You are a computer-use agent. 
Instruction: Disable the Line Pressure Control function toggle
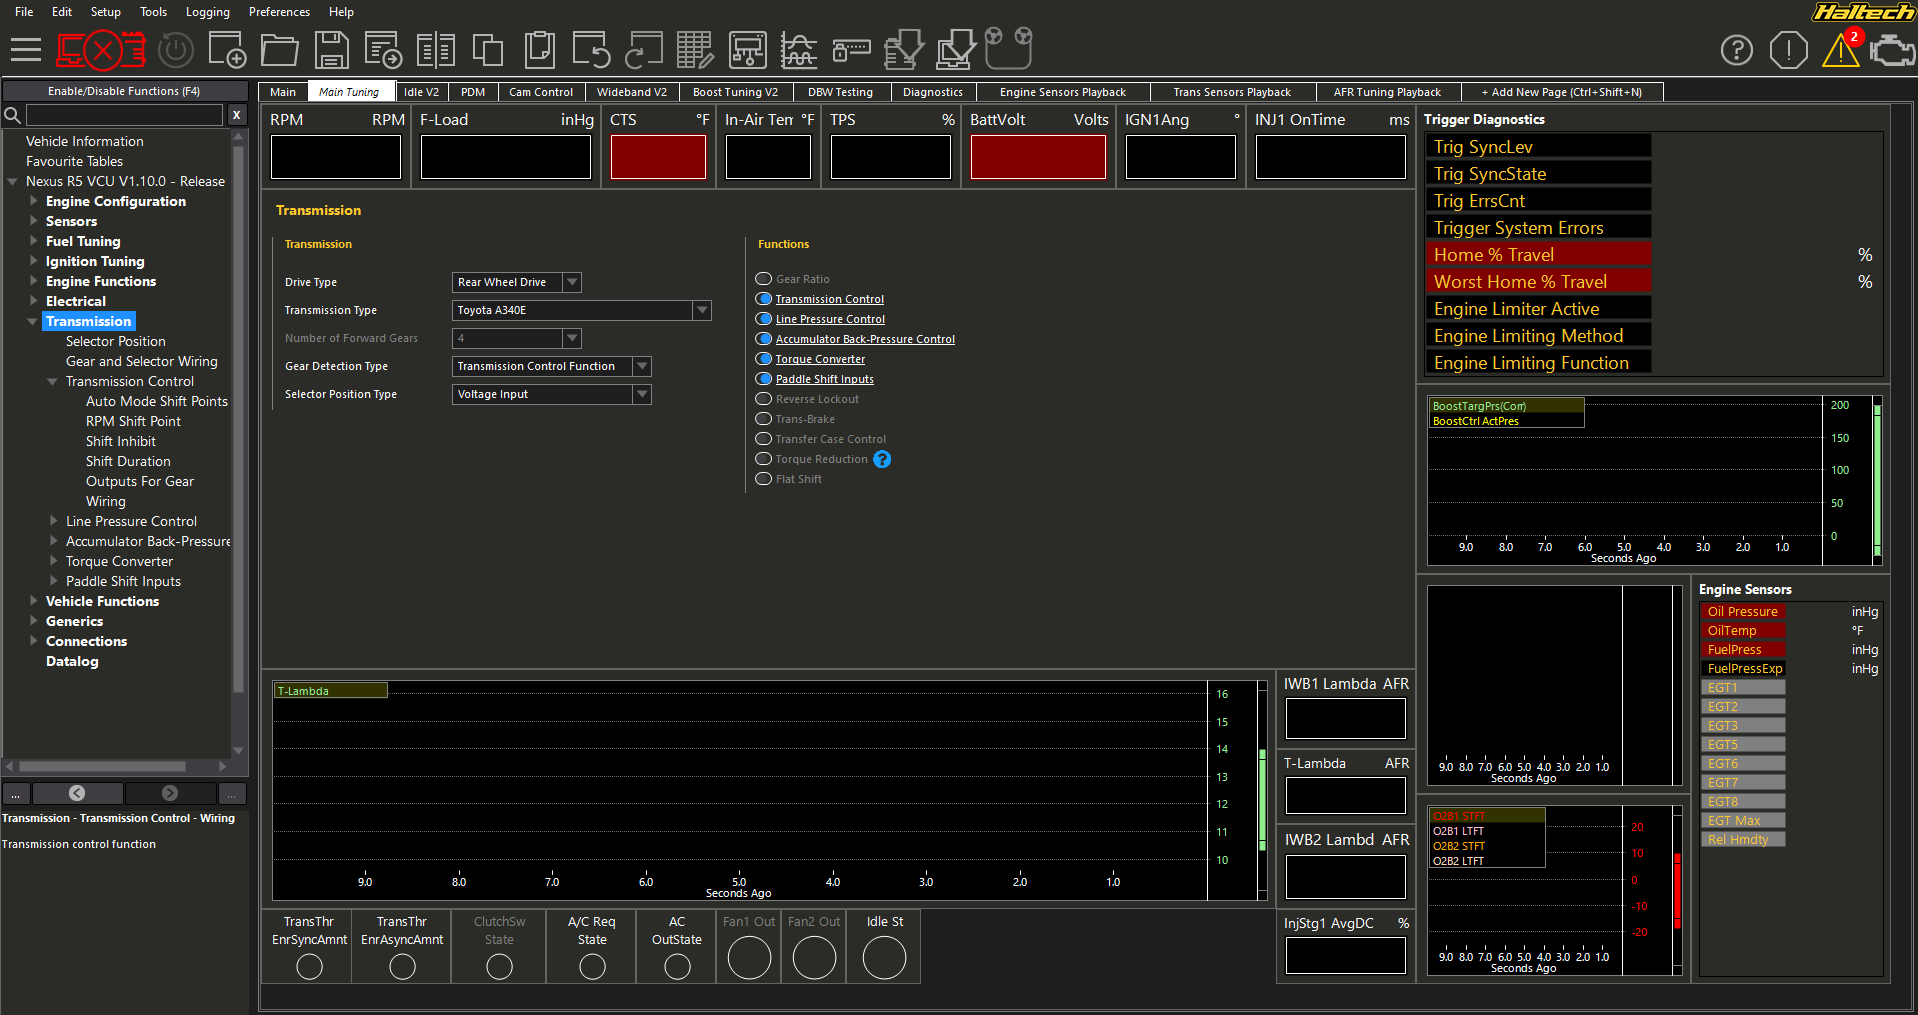point(764,319)
